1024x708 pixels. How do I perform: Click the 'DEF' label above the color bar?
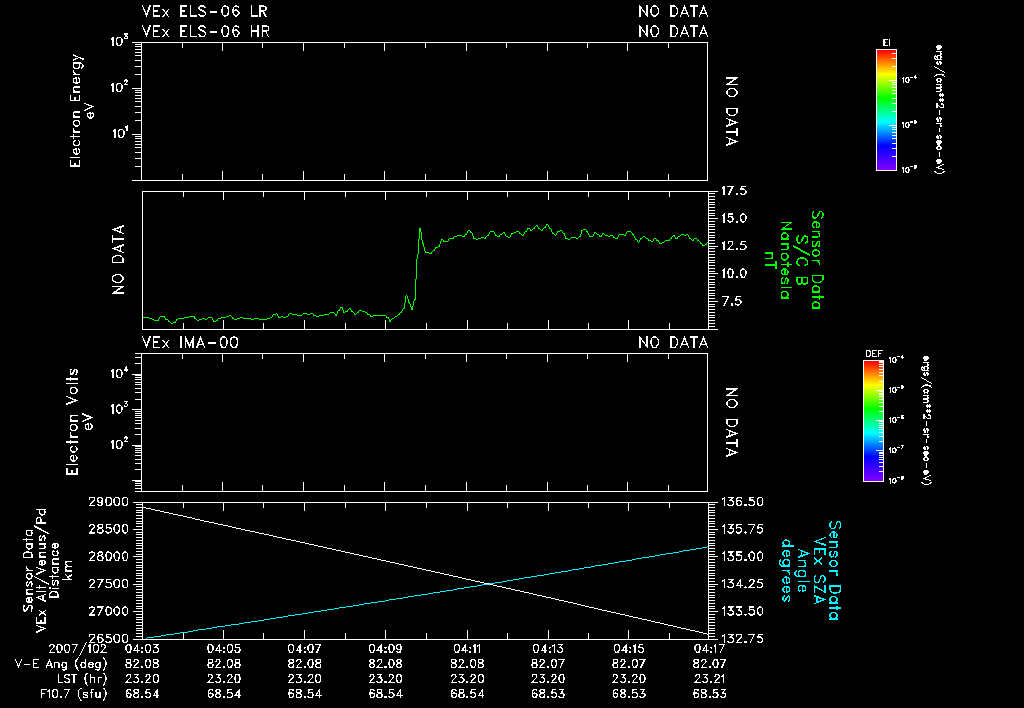coord(874,354)
